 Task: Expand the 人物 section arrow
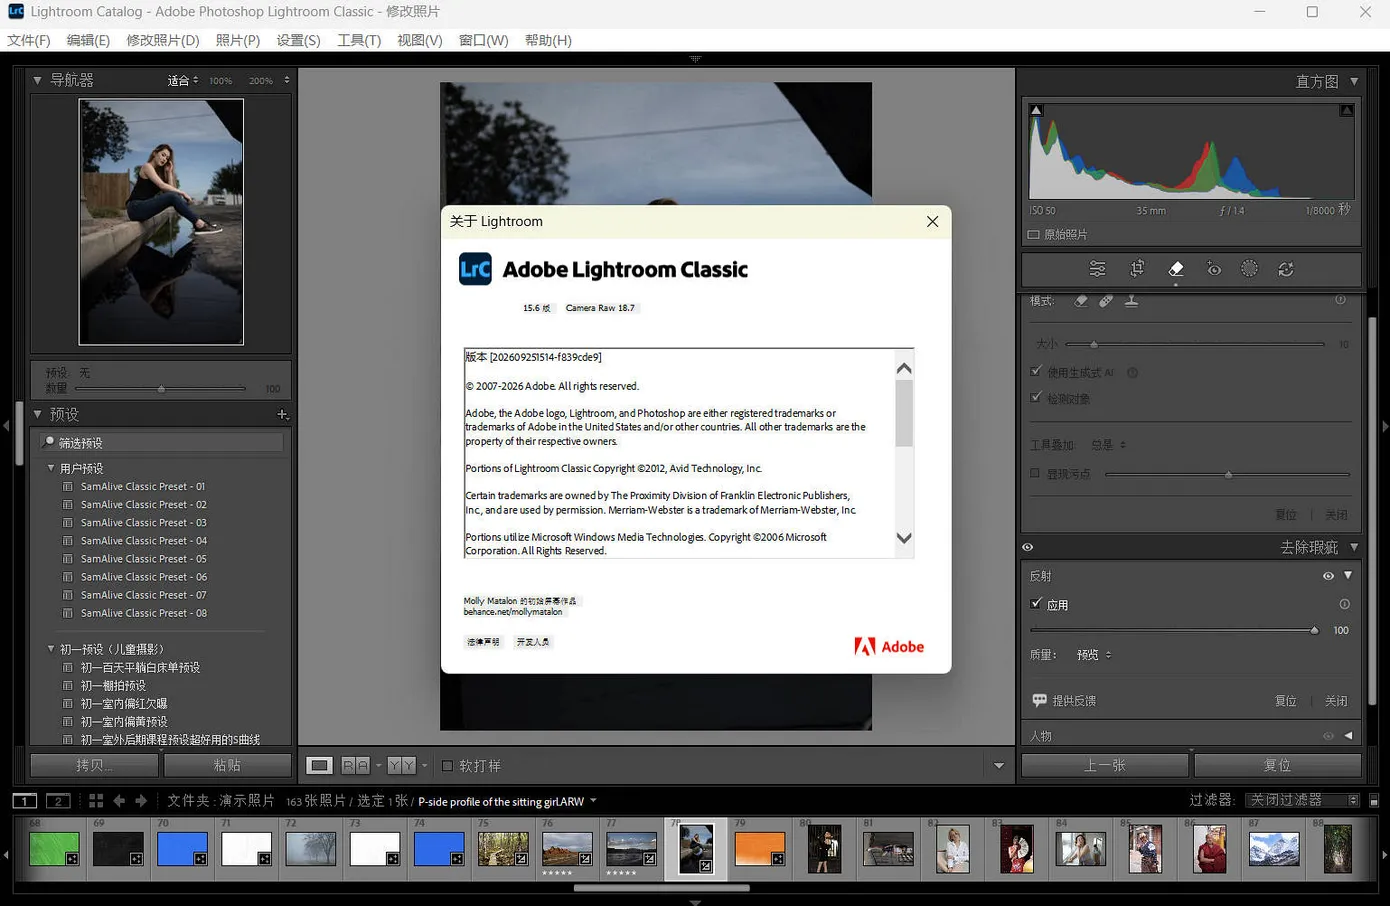1348,736
